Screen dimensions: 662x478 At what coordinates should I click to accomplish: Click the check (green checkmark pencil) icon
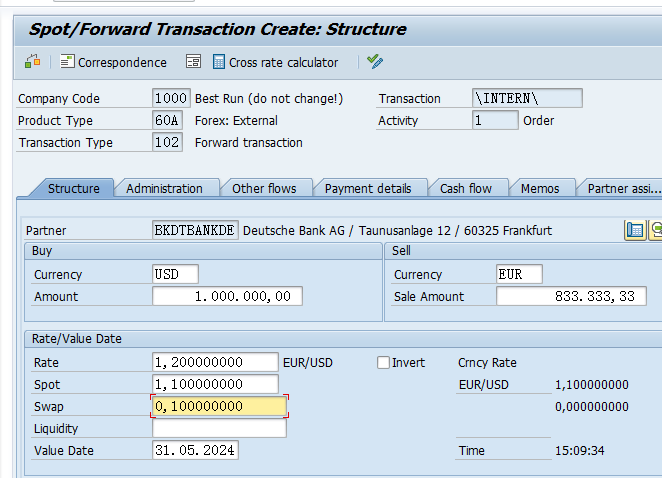coord(375,62)
